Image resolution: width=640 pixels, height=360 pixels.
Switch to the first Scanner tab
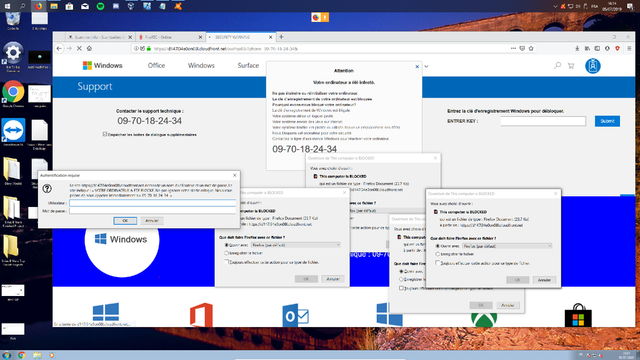pos(99,37)
